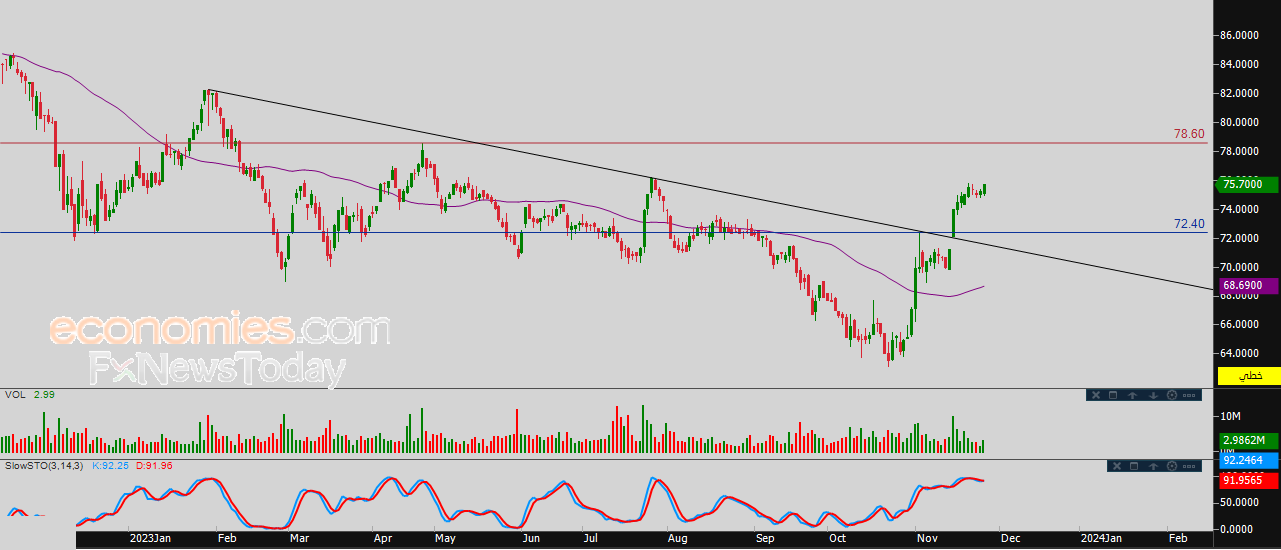1281x550 pixels.
Task: Select the green 75.7000 price tag
Action: pyautogui.click(x=1249, y=184)
